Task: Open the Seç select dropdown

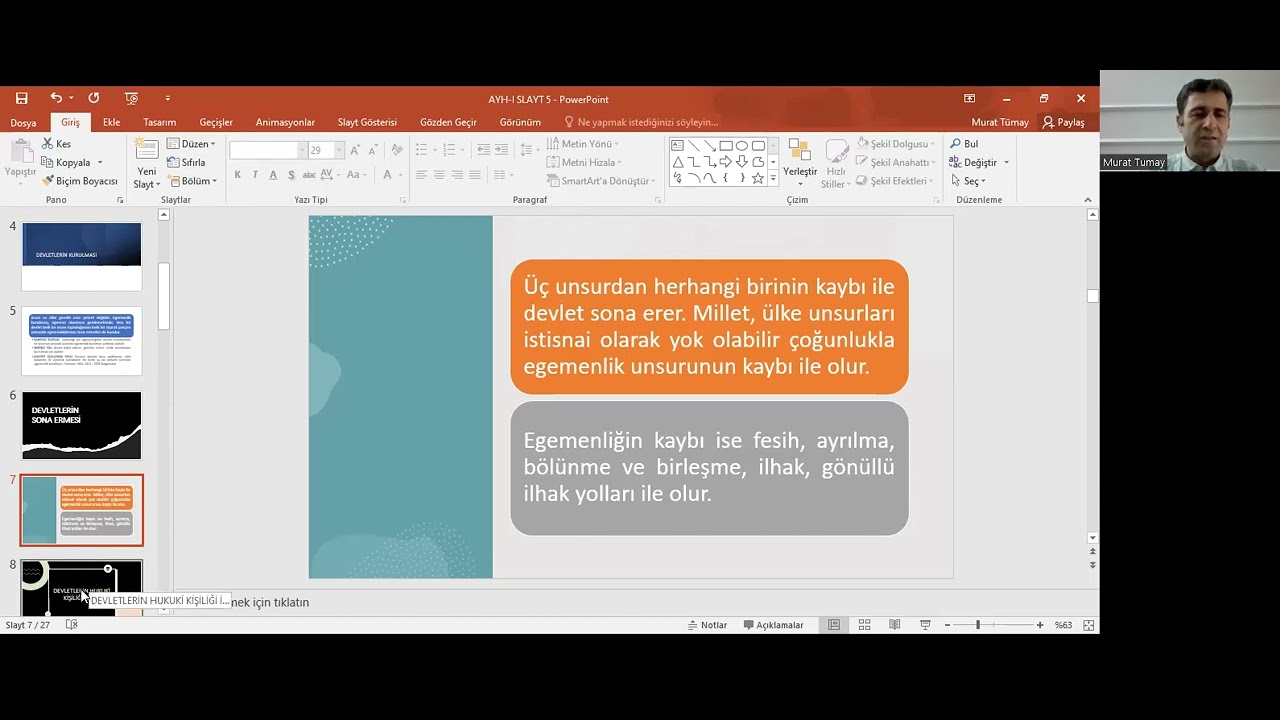Action: click(968, 181)
